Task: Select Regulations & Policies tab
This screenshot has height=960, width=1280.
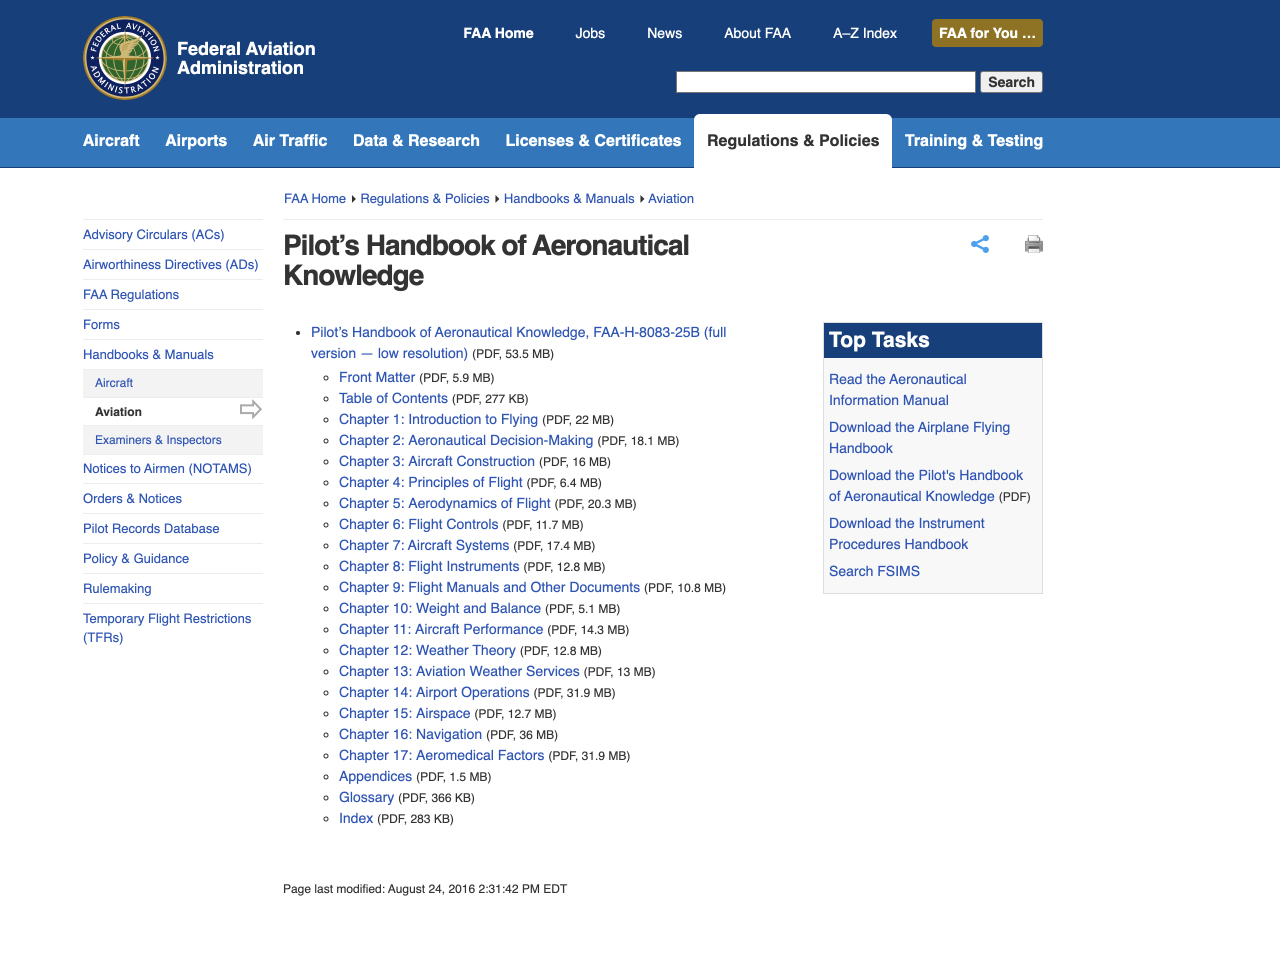Action: 793,141
